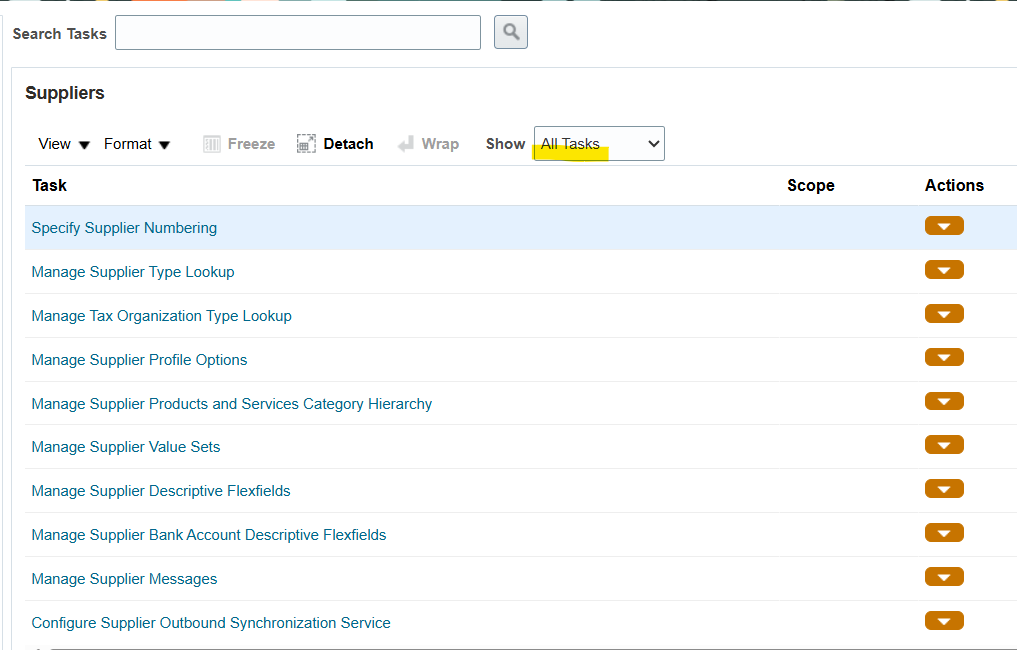Expand the Show All Tasks dropdown
This screenshot has height=650, width=1017.
[x=599, y=144]
